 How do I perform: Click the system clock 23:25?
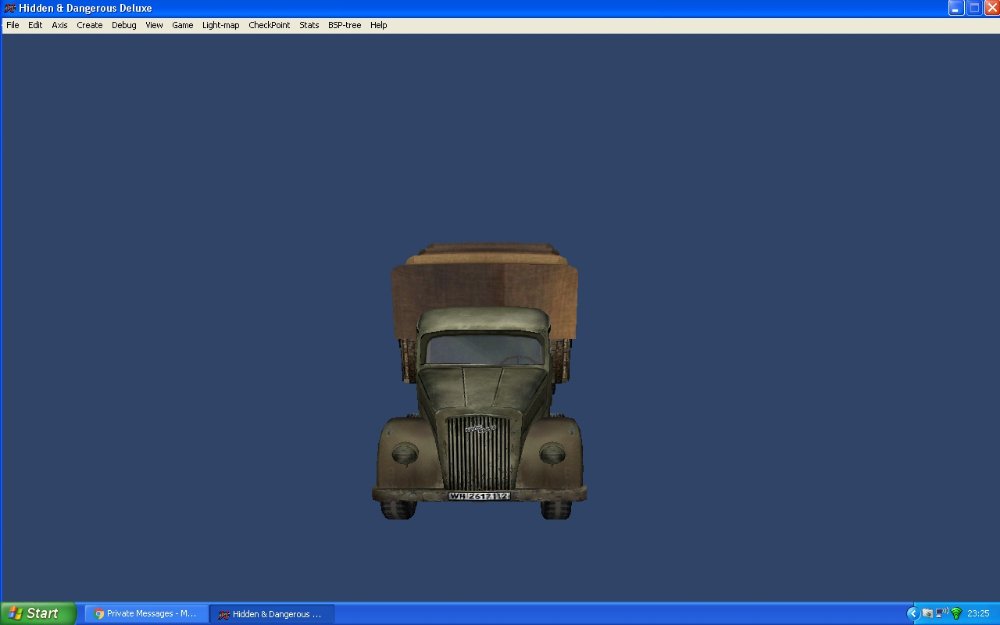978,614
